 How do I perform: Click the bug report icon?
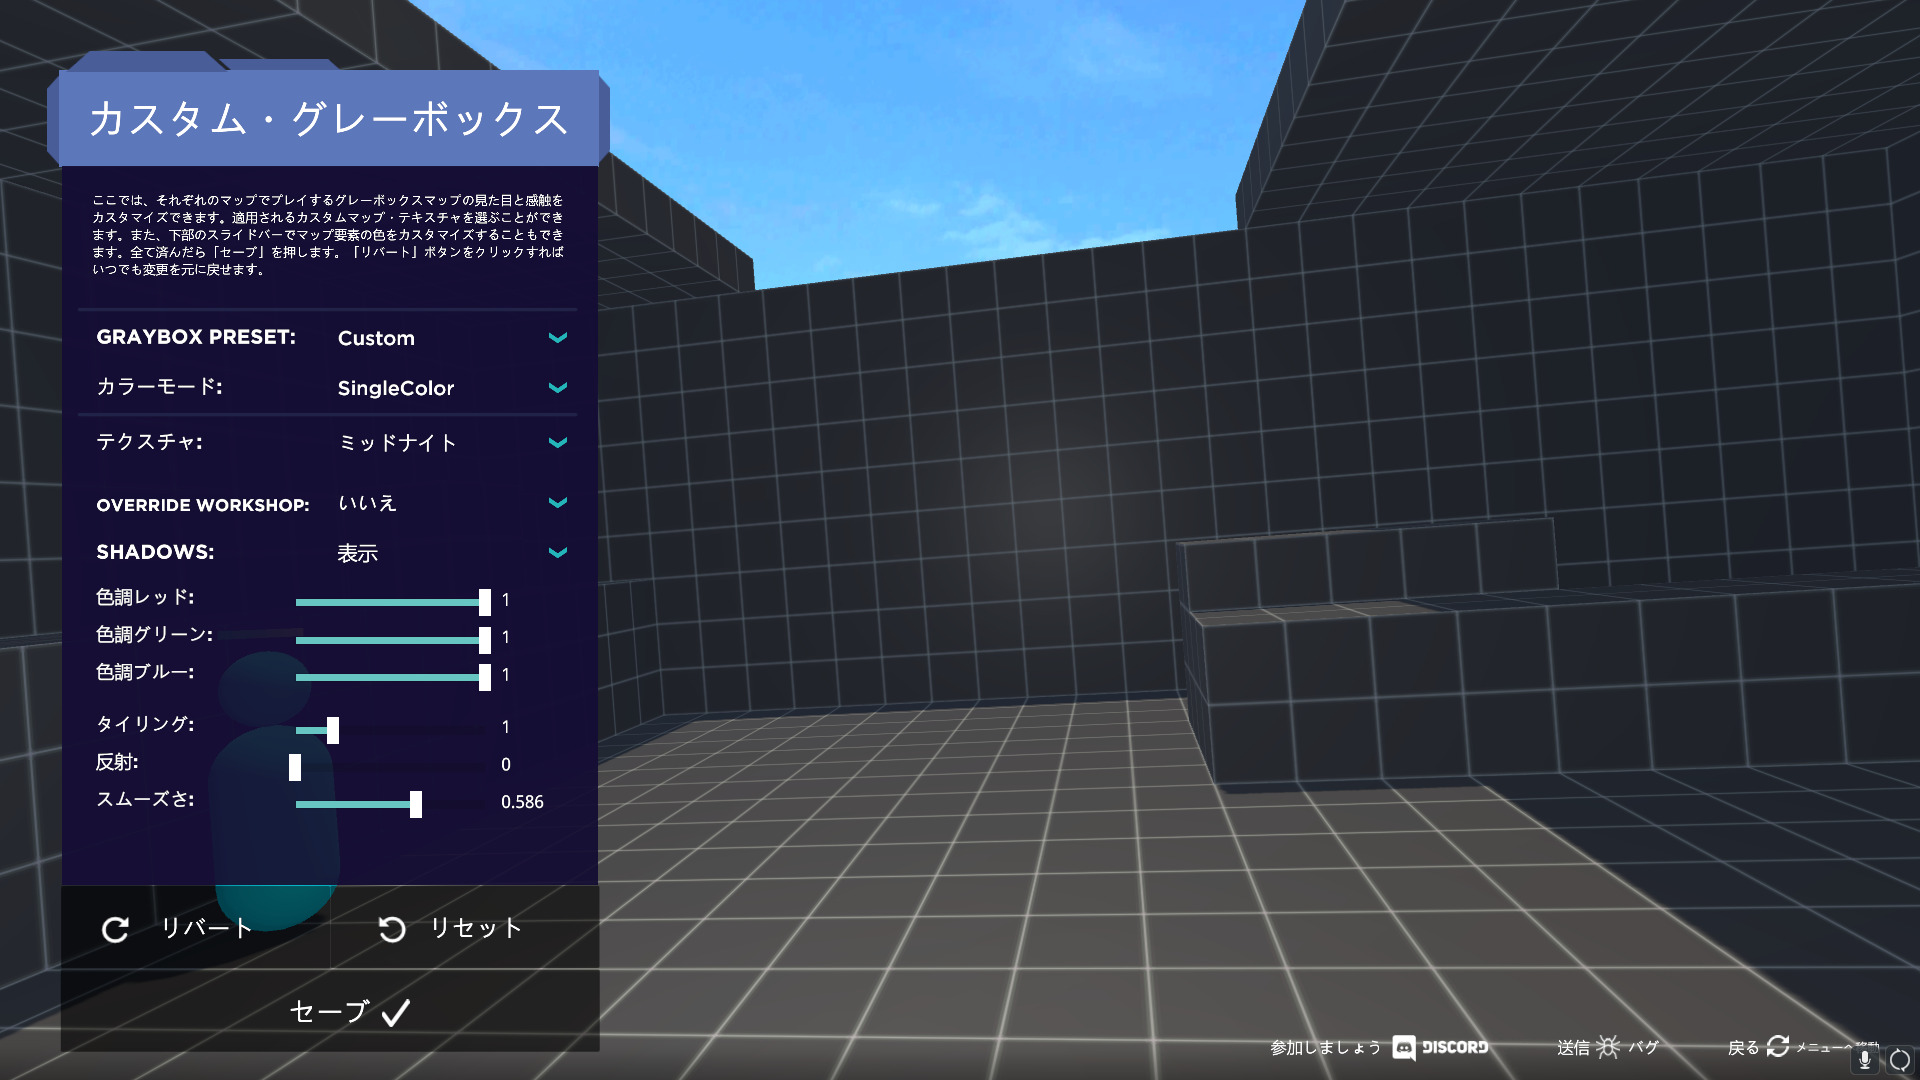point(1608,1047)
